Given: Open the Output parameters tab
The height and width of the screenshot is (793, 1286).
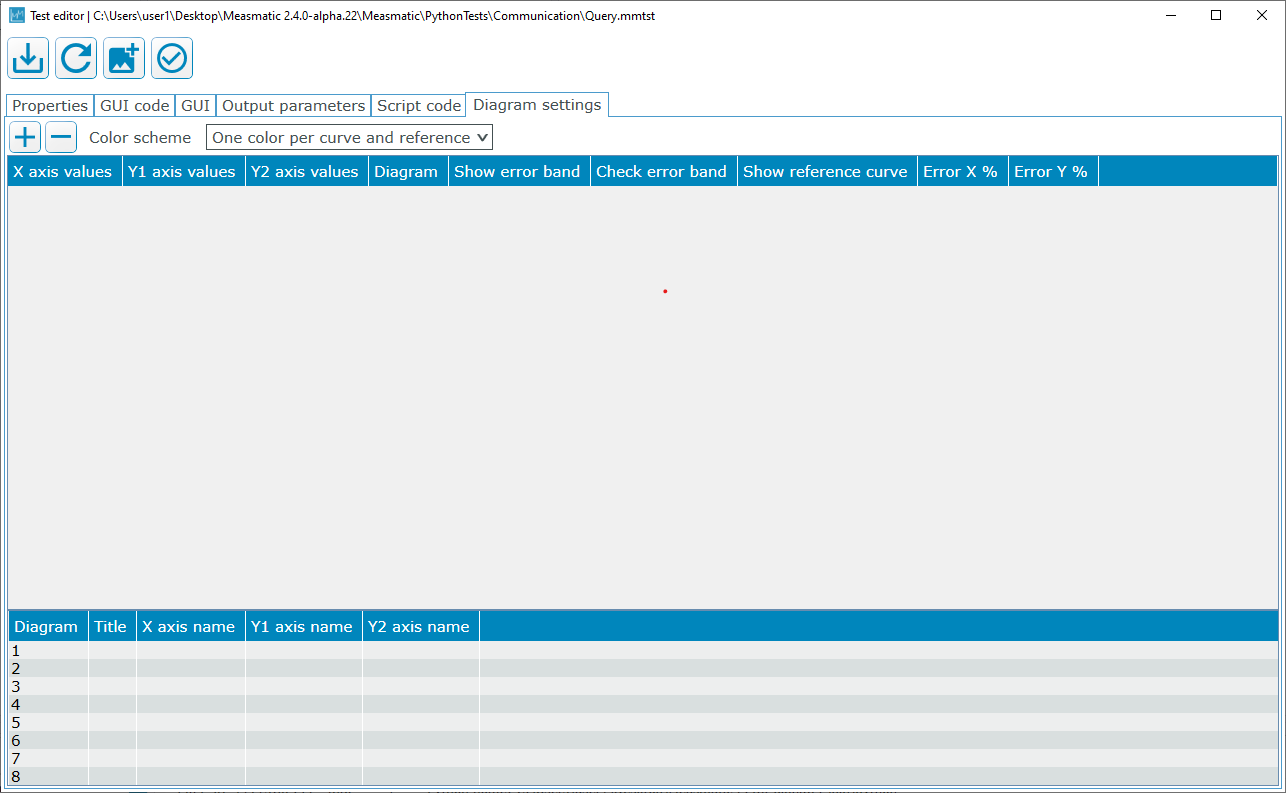Looking at the screenshot, I should point(293,105).
